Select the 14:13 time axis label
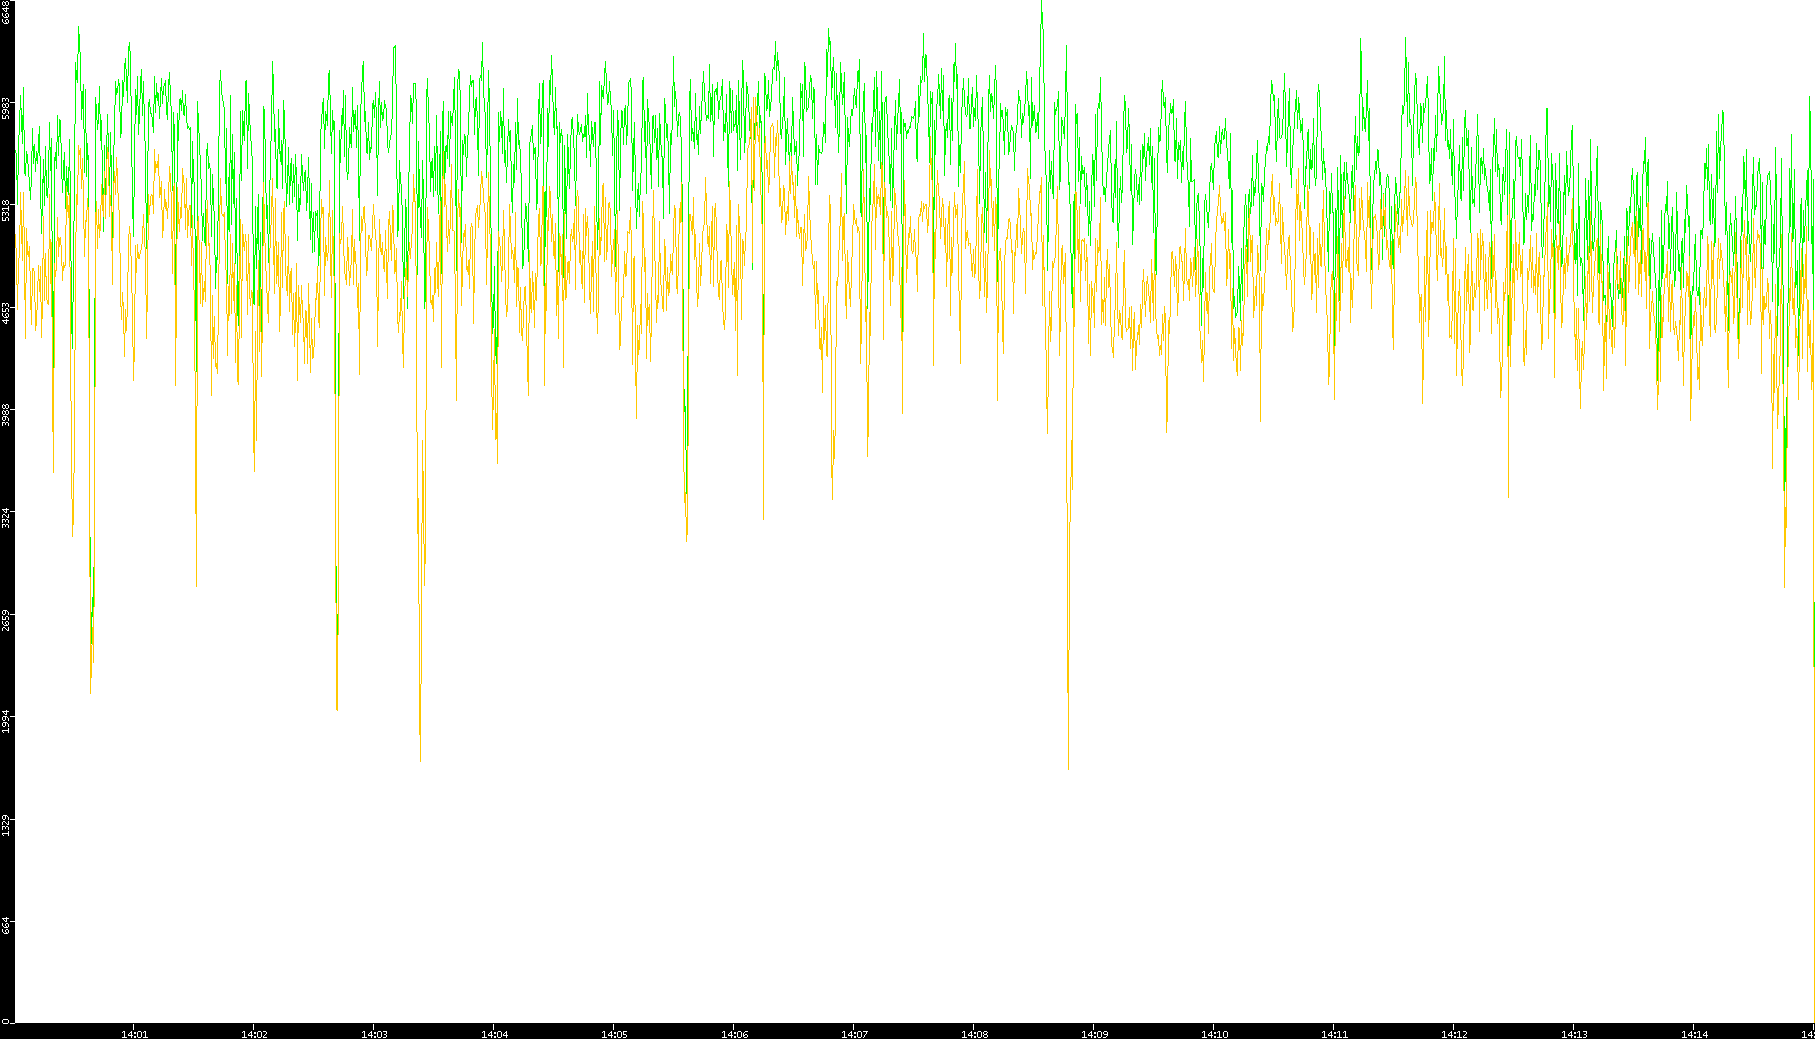This screenshot has height=1039, width=1815. 1574,1034
